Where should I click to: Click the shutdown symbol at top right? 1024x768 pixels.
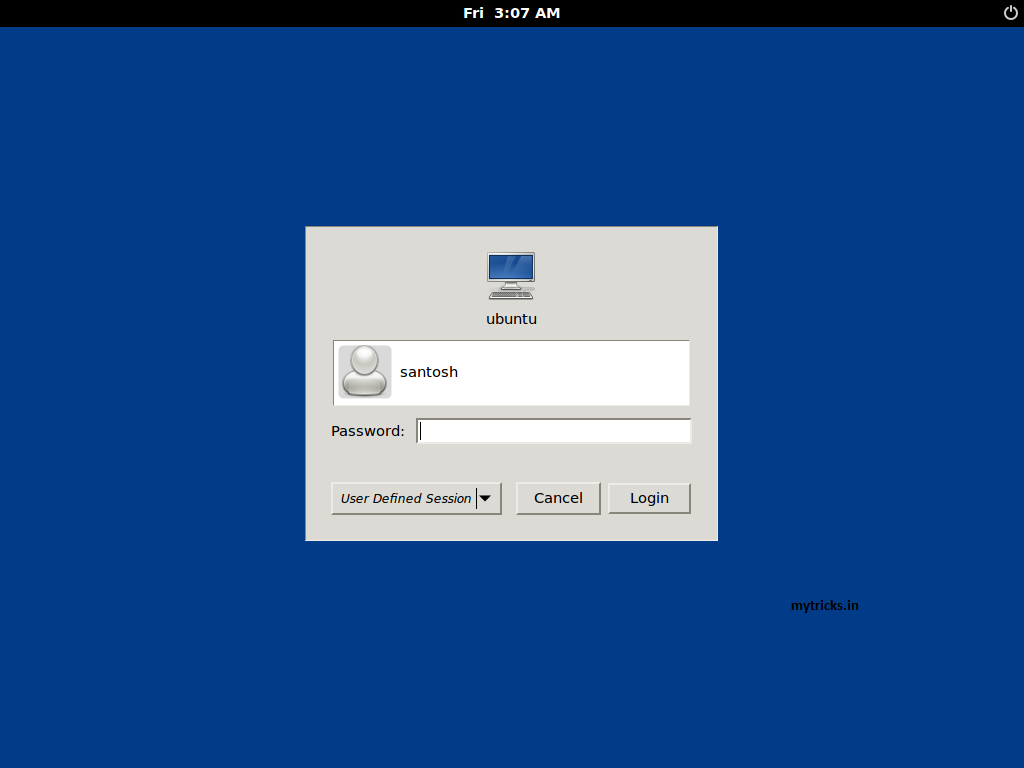1009,13
